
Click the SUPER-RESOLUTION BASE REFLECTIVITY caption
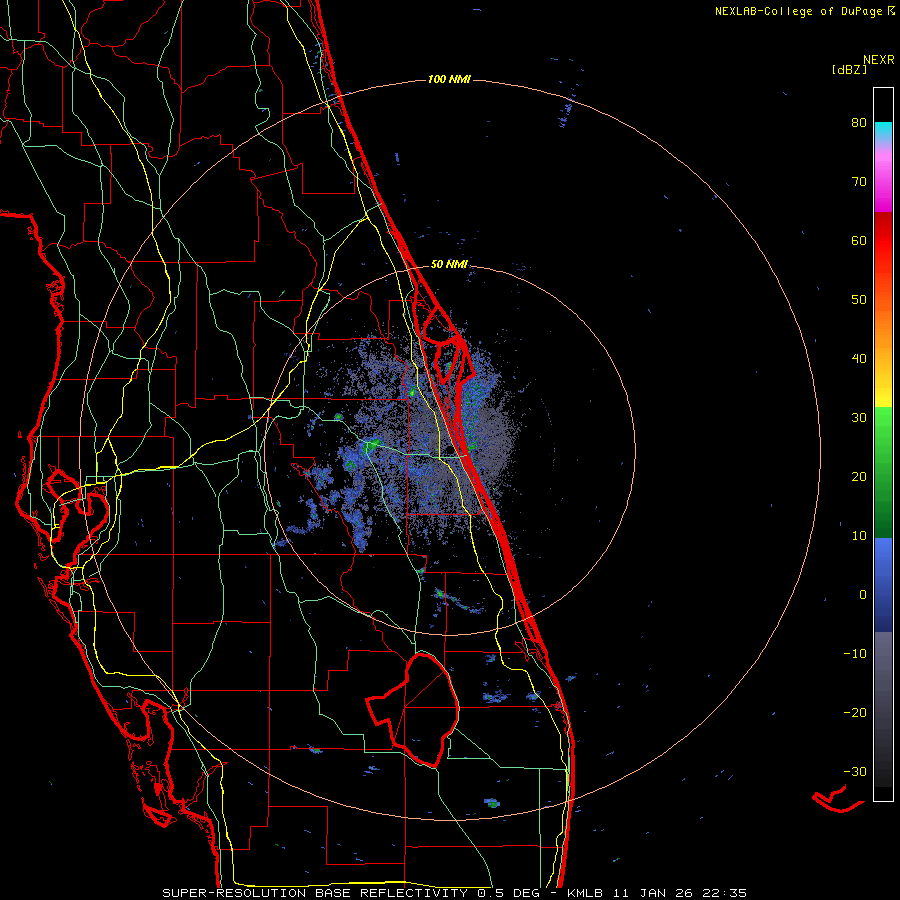point(315,893)
